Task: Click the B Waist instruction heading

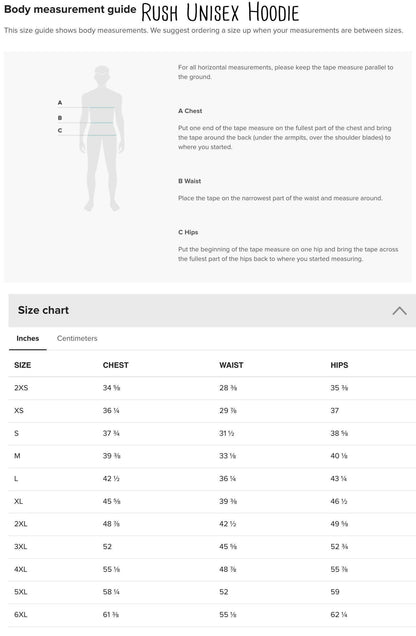Action: (x=189, y=181)
